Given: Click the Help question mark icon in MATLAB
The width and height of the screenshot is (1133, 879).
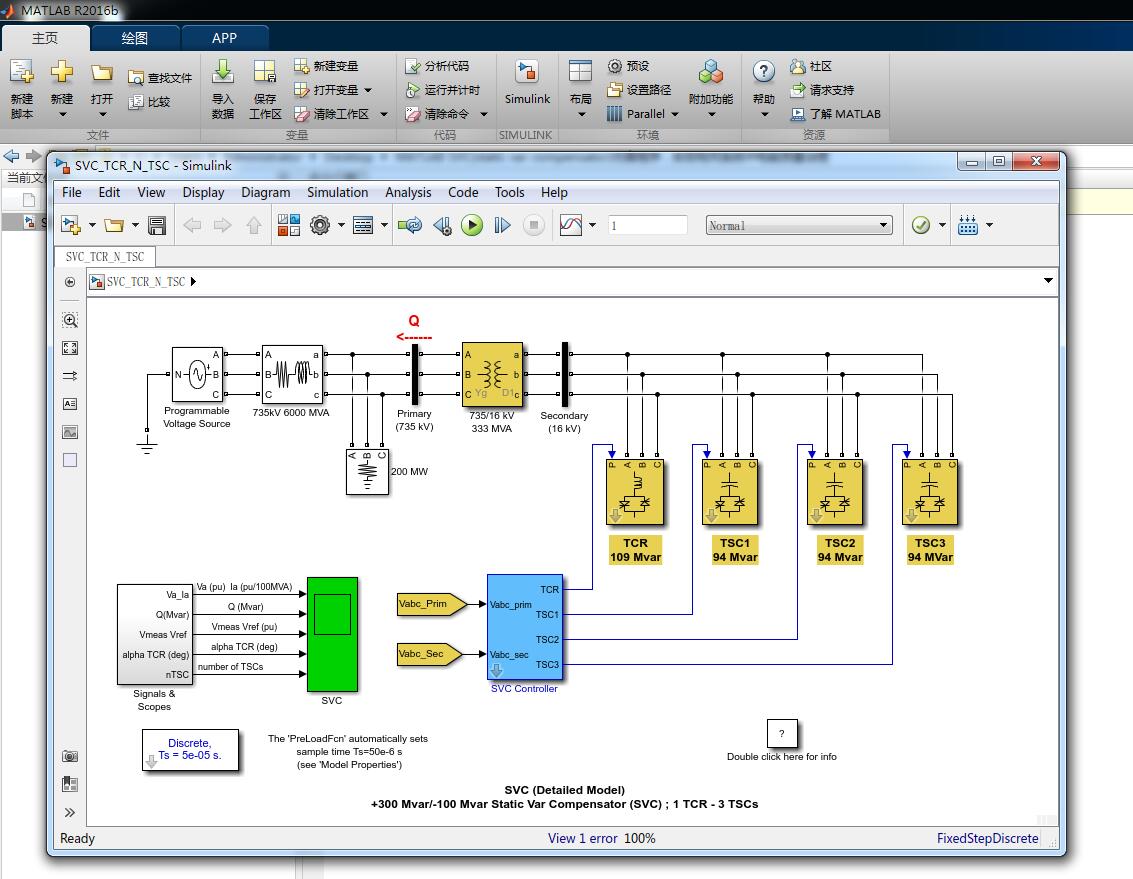Looking at the screenshot, I should pyautogui.click(x=764, y=88).
